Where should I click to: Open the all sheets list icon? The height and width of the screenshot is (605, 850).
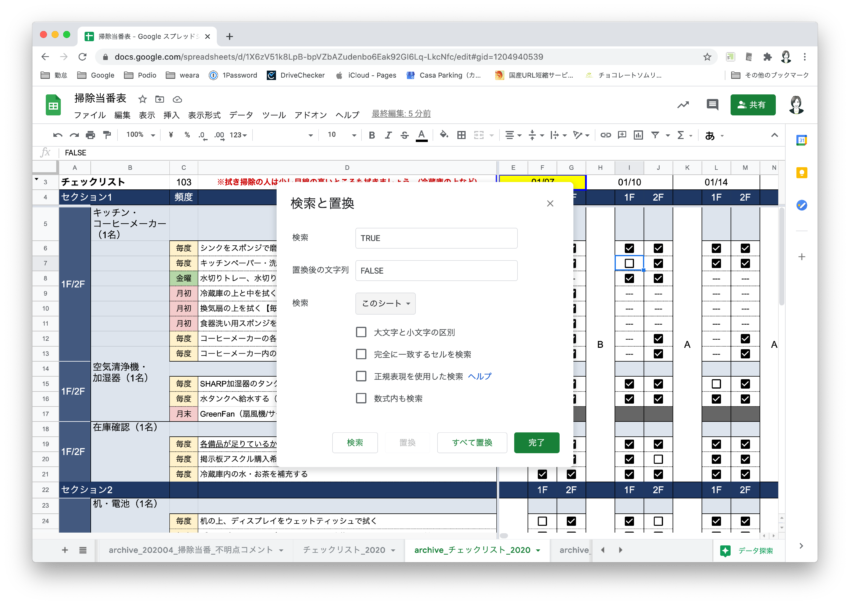83,550
